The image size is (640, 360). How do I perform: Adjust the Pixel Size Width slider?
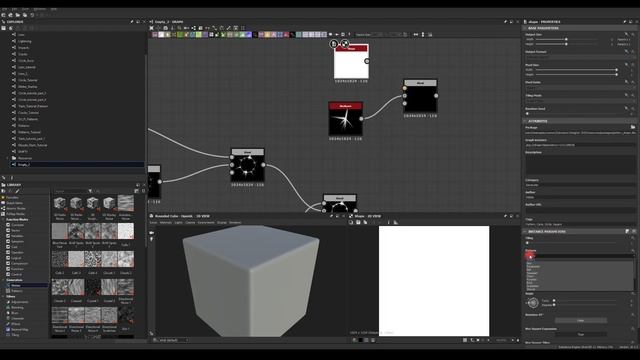click(576, 70)
